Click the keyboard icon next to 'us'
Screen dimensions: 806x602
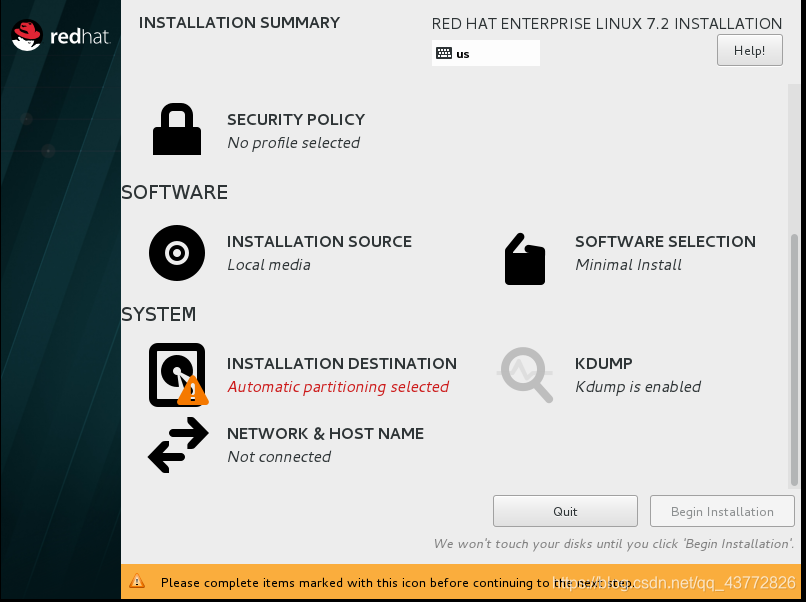[x=444, y=53]
